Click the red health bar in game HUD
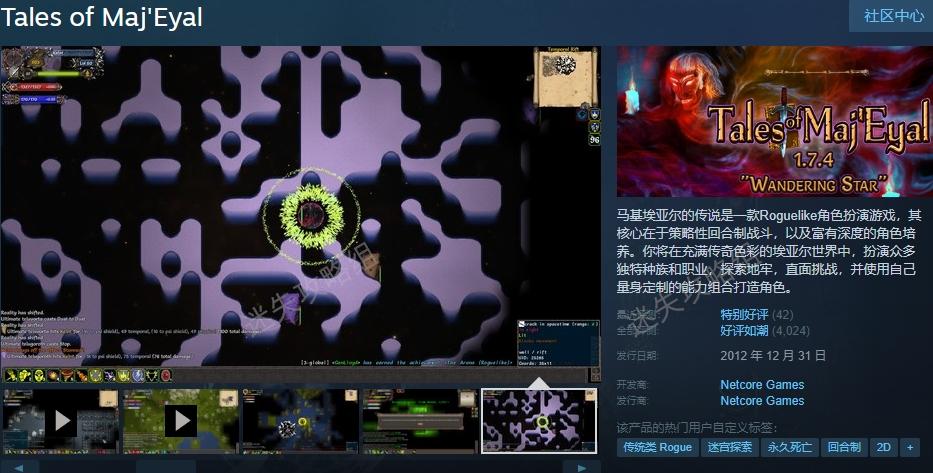This screenshot has height=473, width=933. tap(33, 87)
